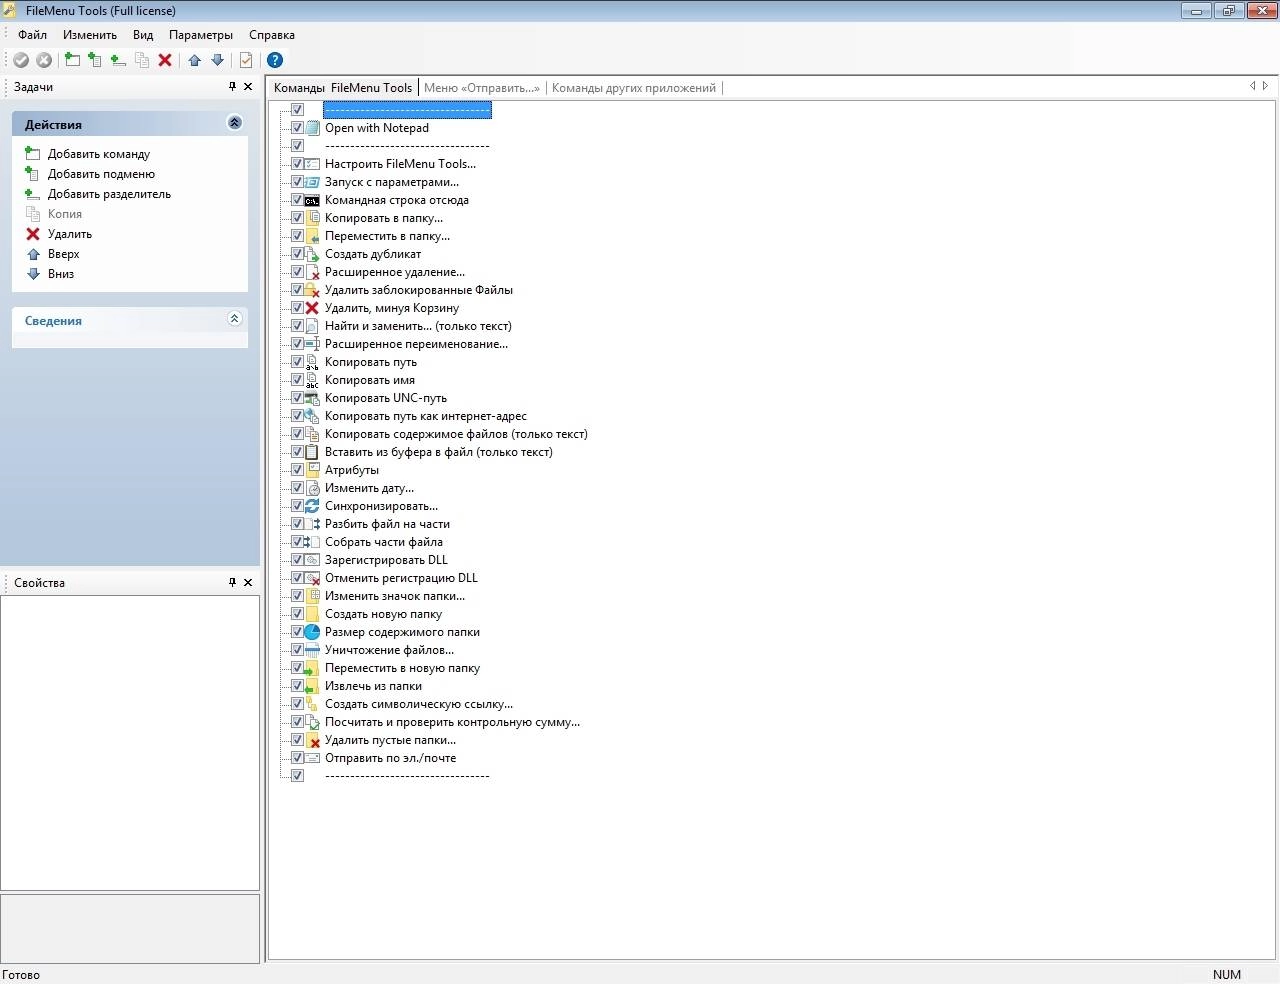Close the Задачи panel
Image resolution: width=1280 pixels, height=984 pixels.
(248, 87)
